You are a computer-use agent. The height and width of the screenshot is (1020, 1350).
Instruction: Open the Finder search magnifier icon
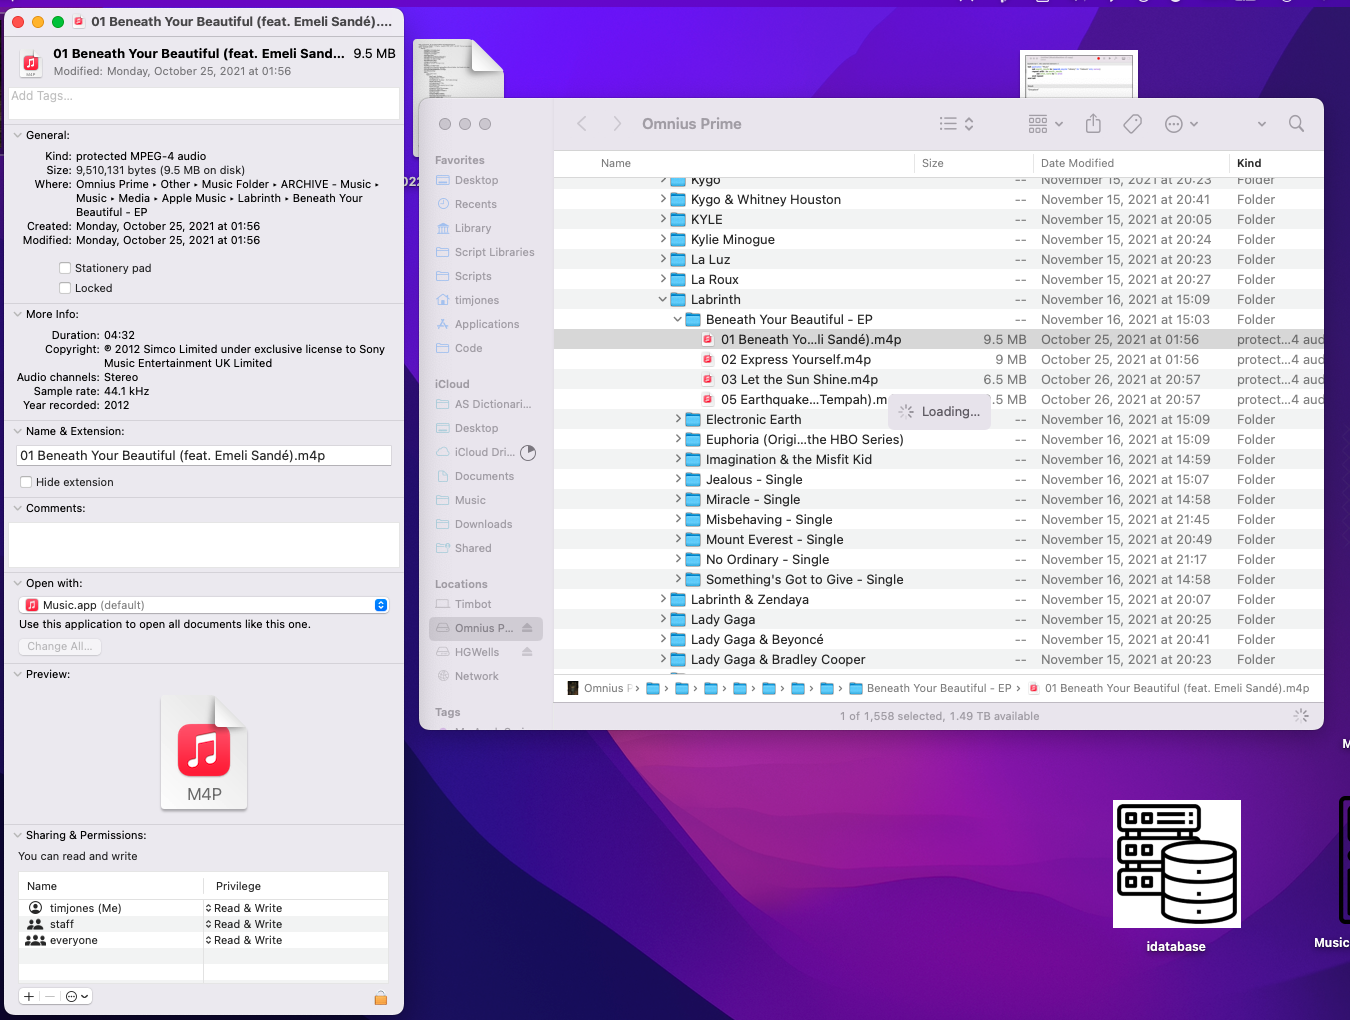[x=1296, y=124]
